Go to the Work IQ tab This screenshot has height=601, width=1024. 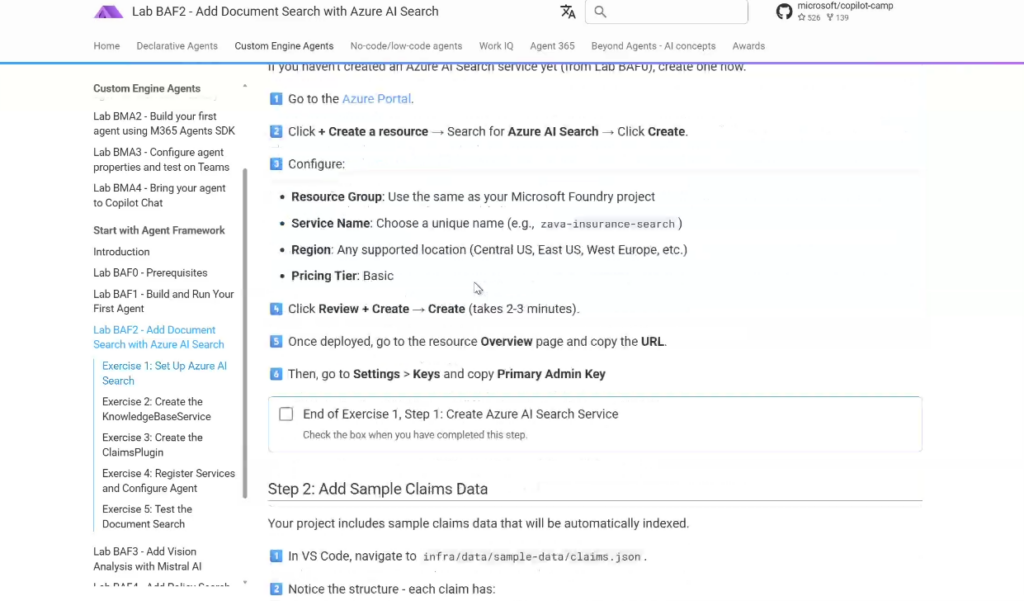coord(496,46)
